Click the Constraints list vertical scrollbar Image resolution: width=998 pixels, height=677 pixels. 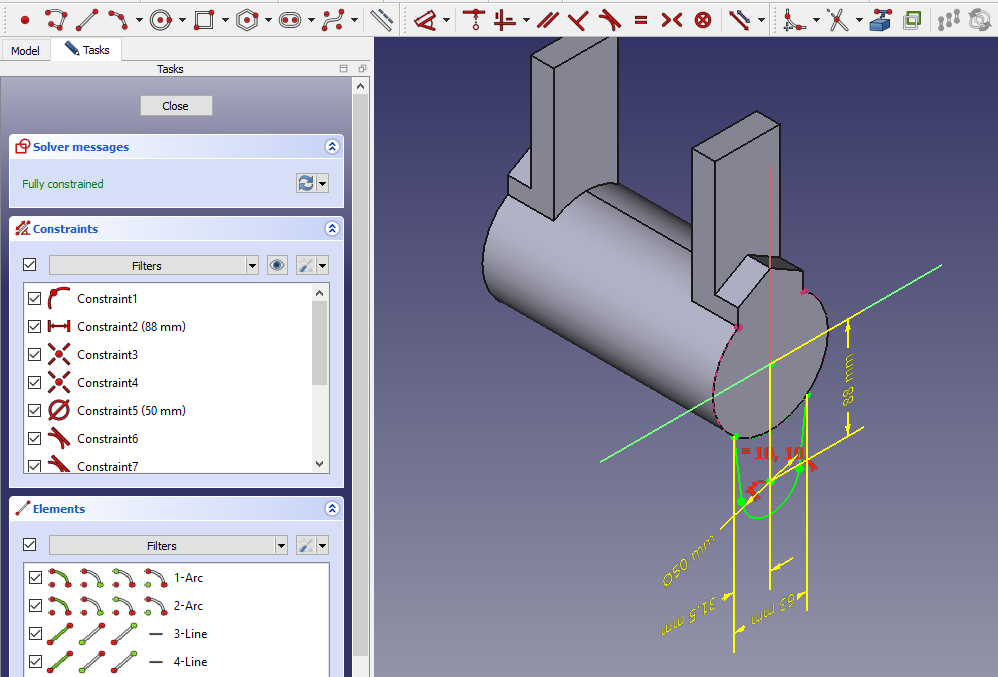click(x=320, y=343)
